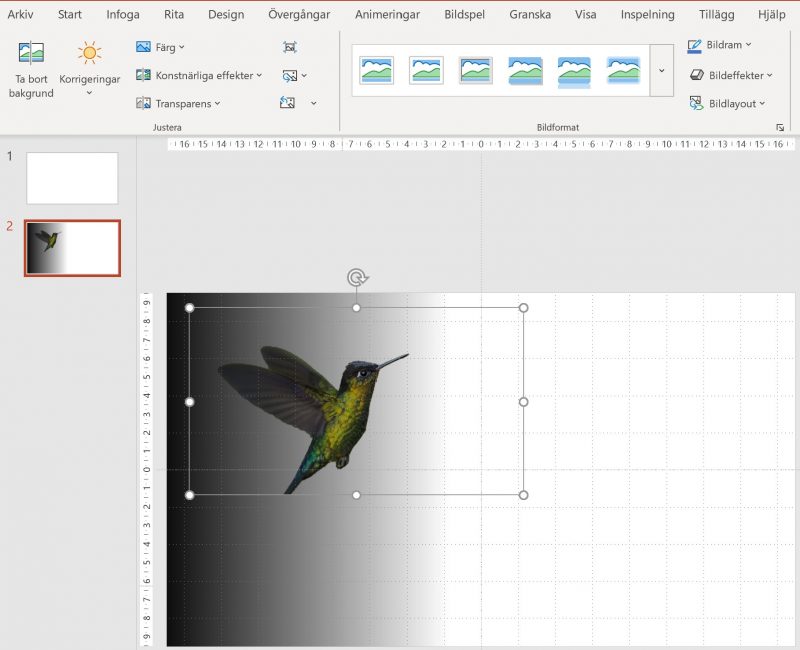Apply the first picture style thumbnail
This screenshot has width=800, height=650.
tap(377, 70)
